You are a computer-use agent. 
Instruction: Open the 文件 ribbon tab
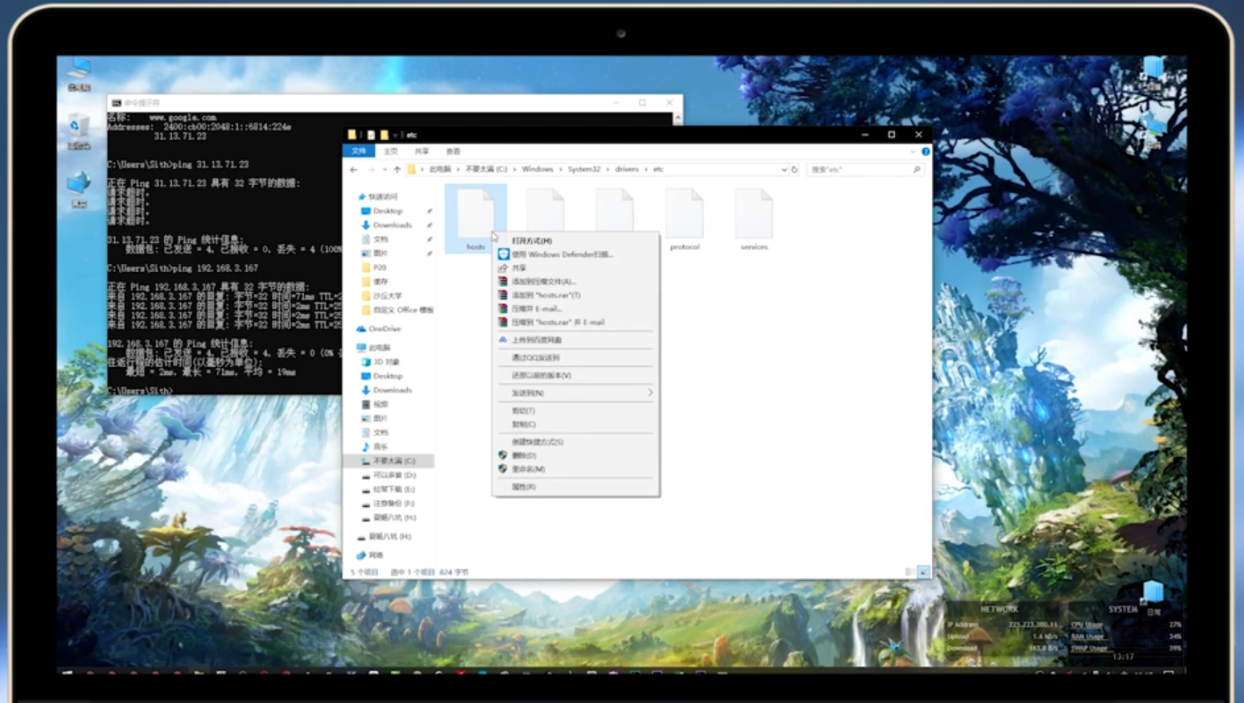pyautogui.click(x=360, y=151)
